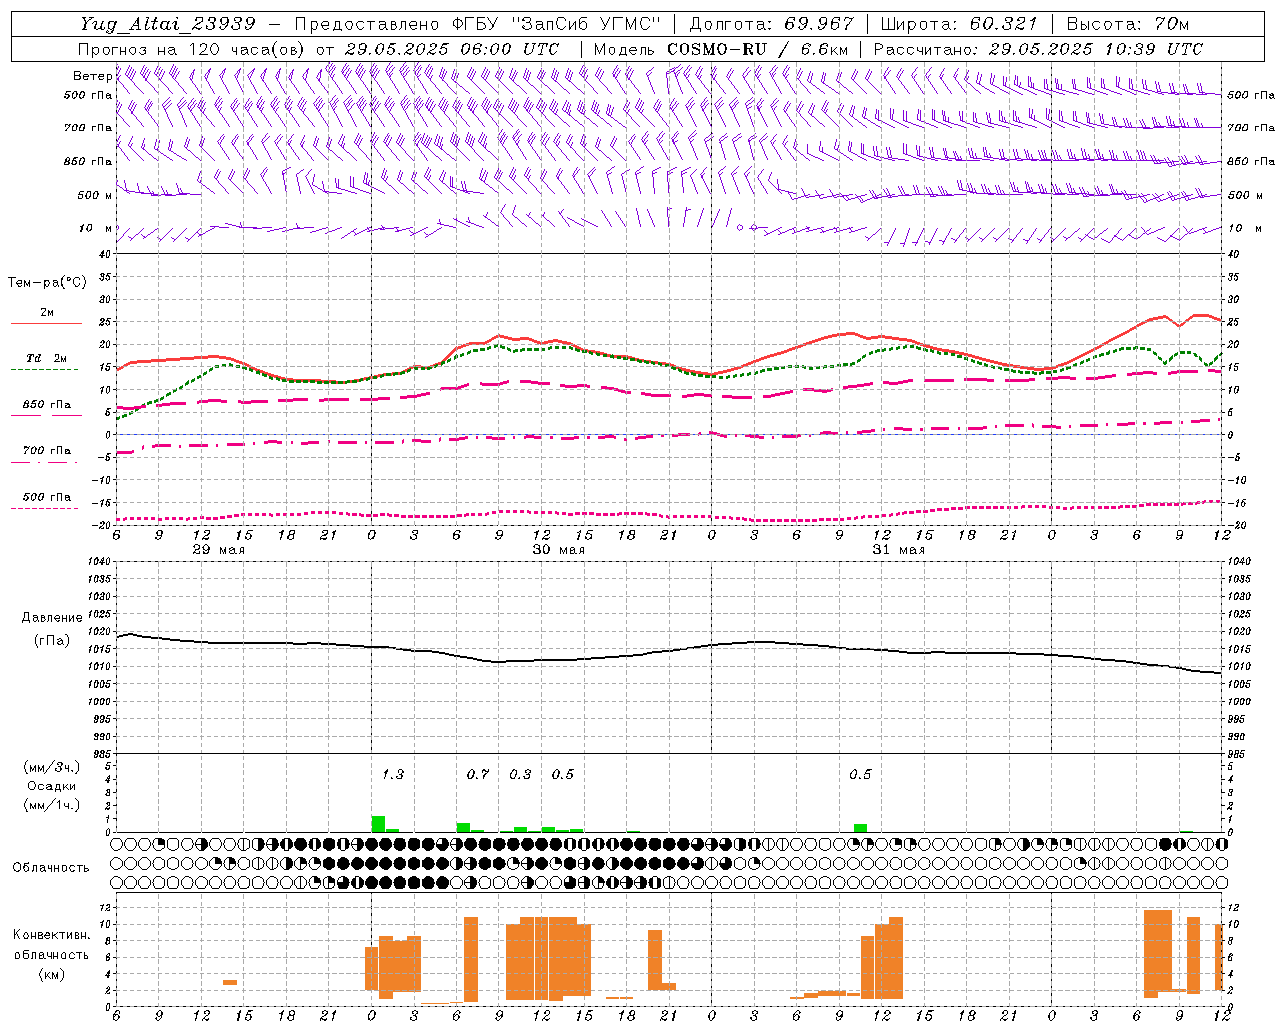
Task: Click the 850 гПа temperature legend line
Action: [46, 415]
